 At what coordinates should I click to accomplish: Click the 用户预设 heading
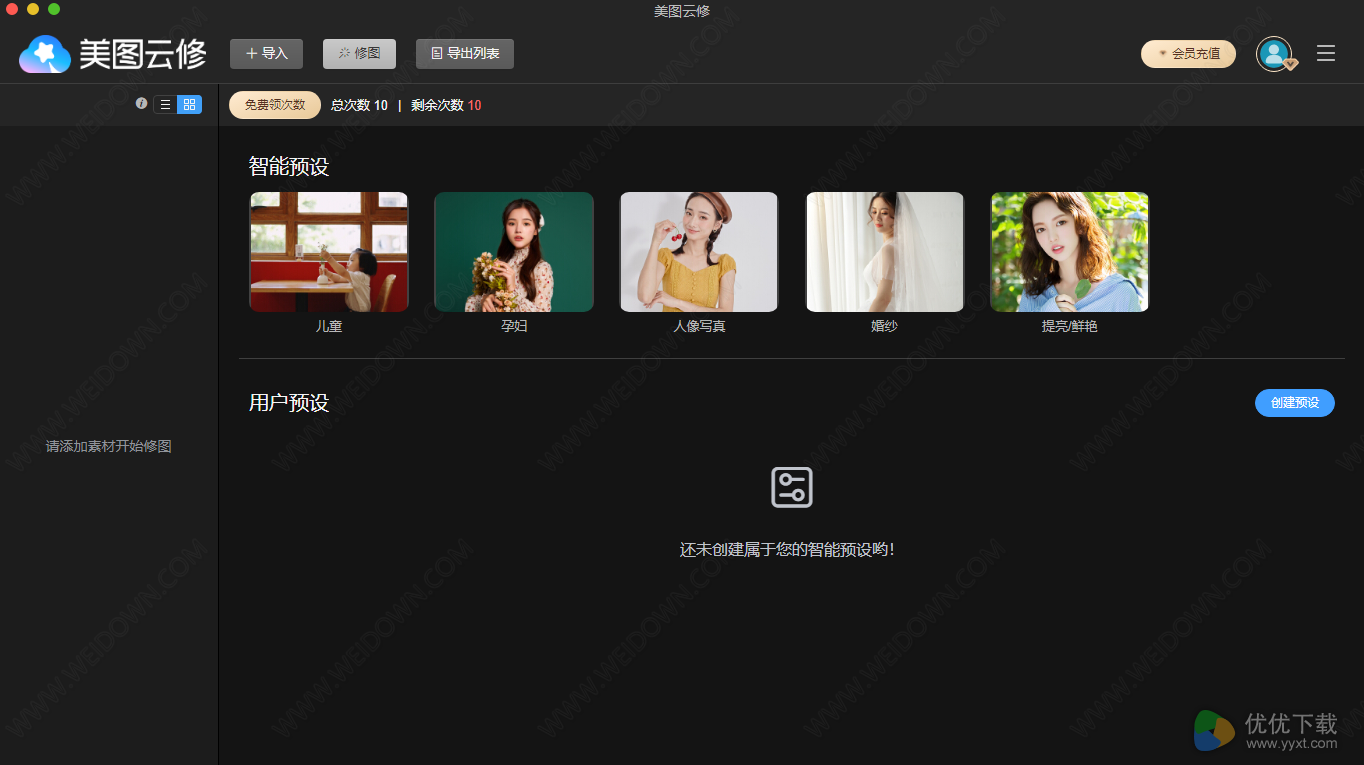pyautogui.click(x=289, y=403)
